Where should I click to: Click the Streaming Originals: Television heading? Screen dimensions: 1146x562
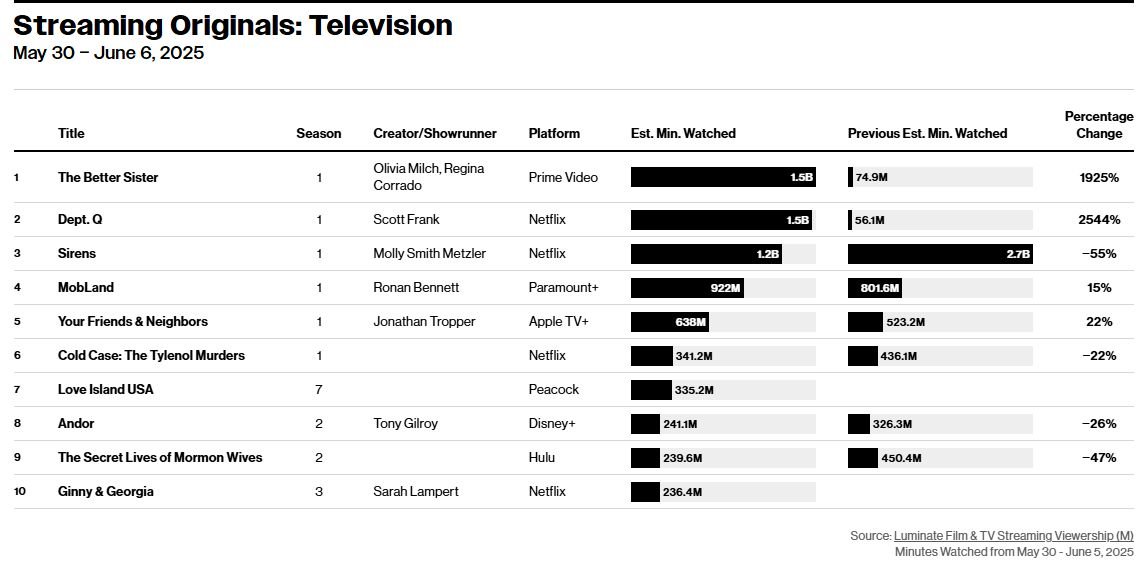[233, 25]
